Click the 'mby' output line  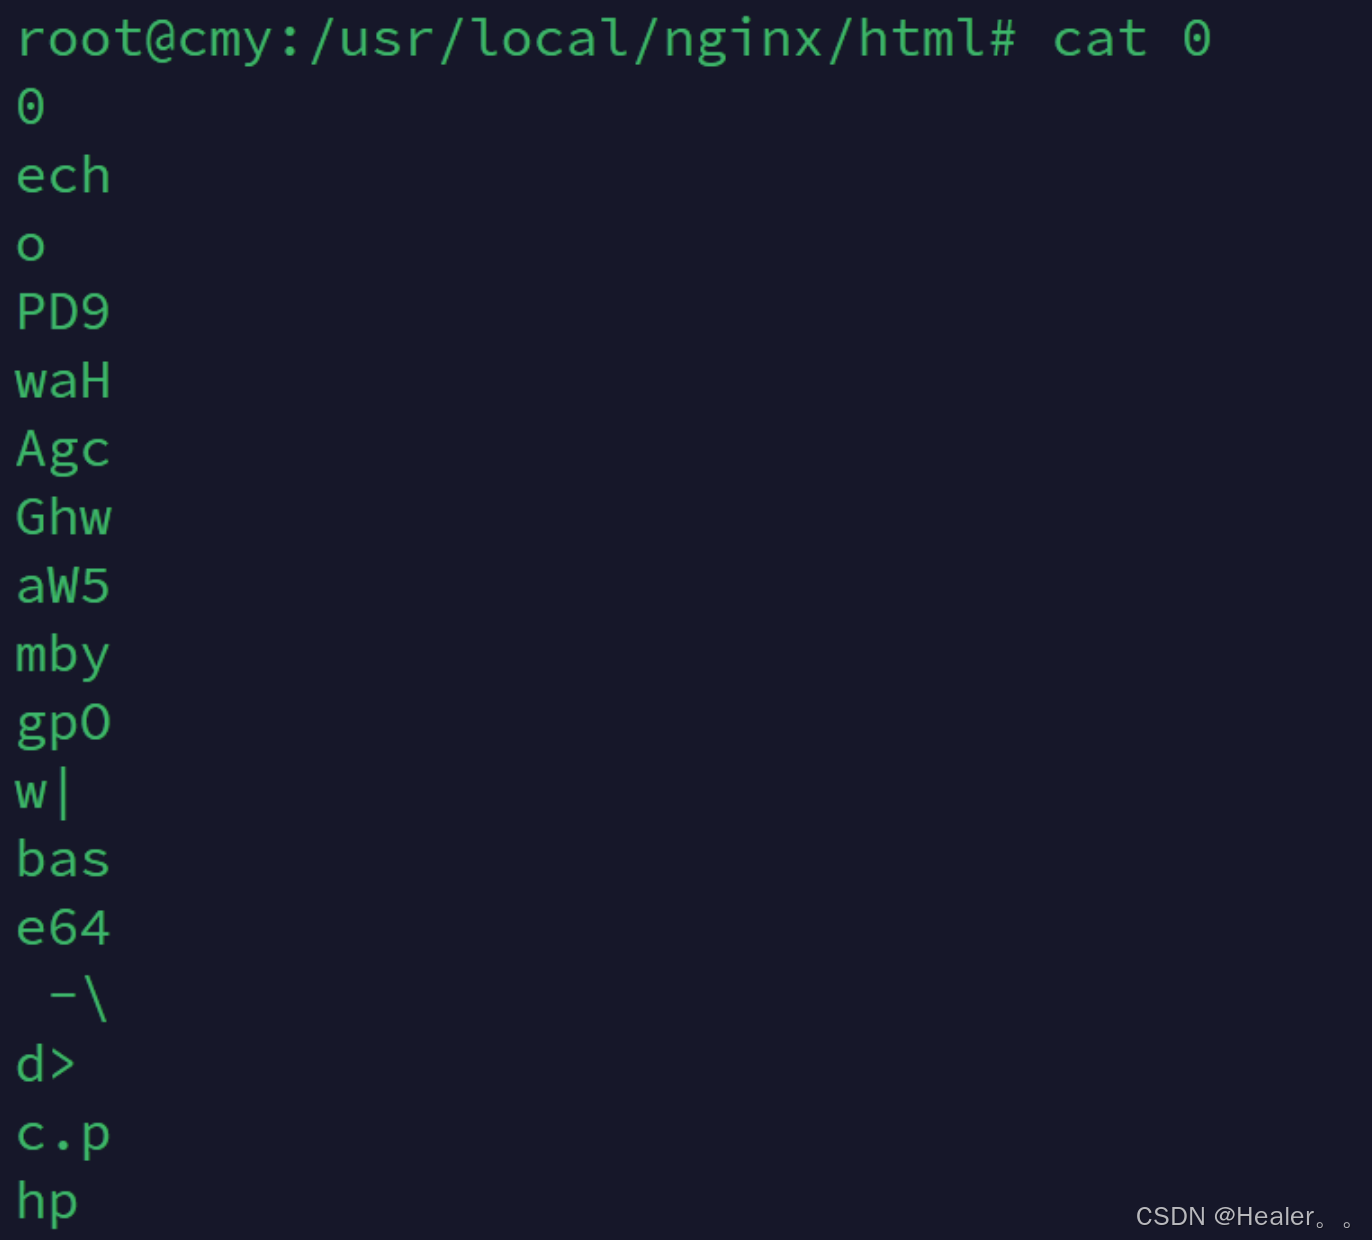click(x=63, y=657)
